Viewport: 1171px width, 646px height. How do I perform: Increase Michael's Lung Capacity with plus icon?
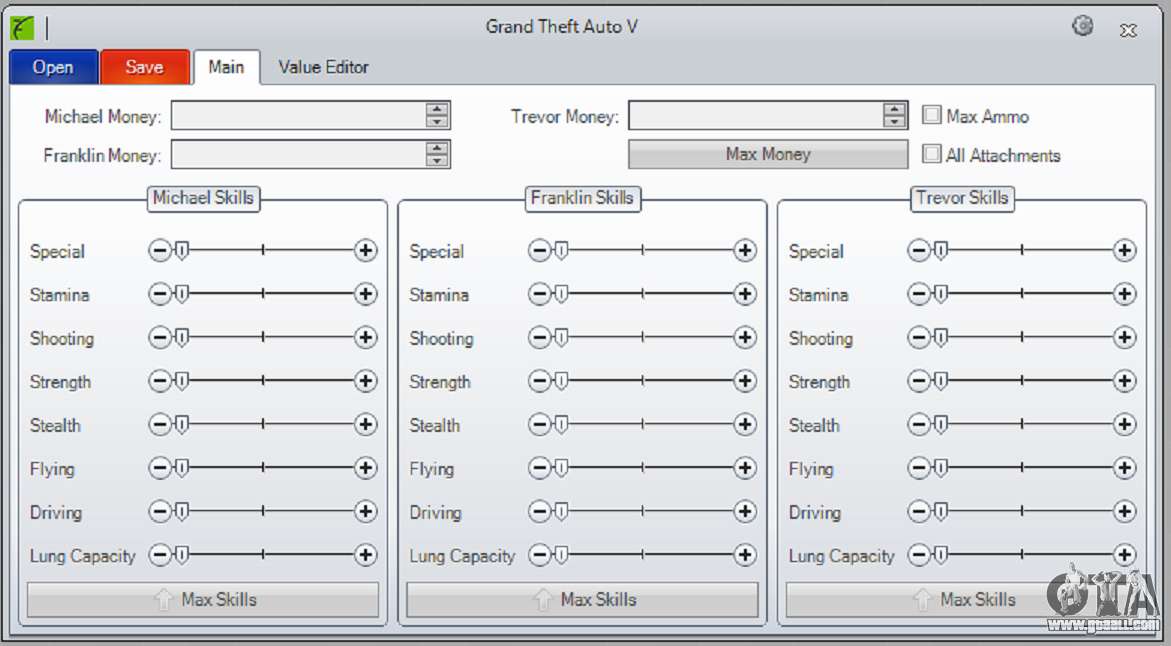pos(365,554)
